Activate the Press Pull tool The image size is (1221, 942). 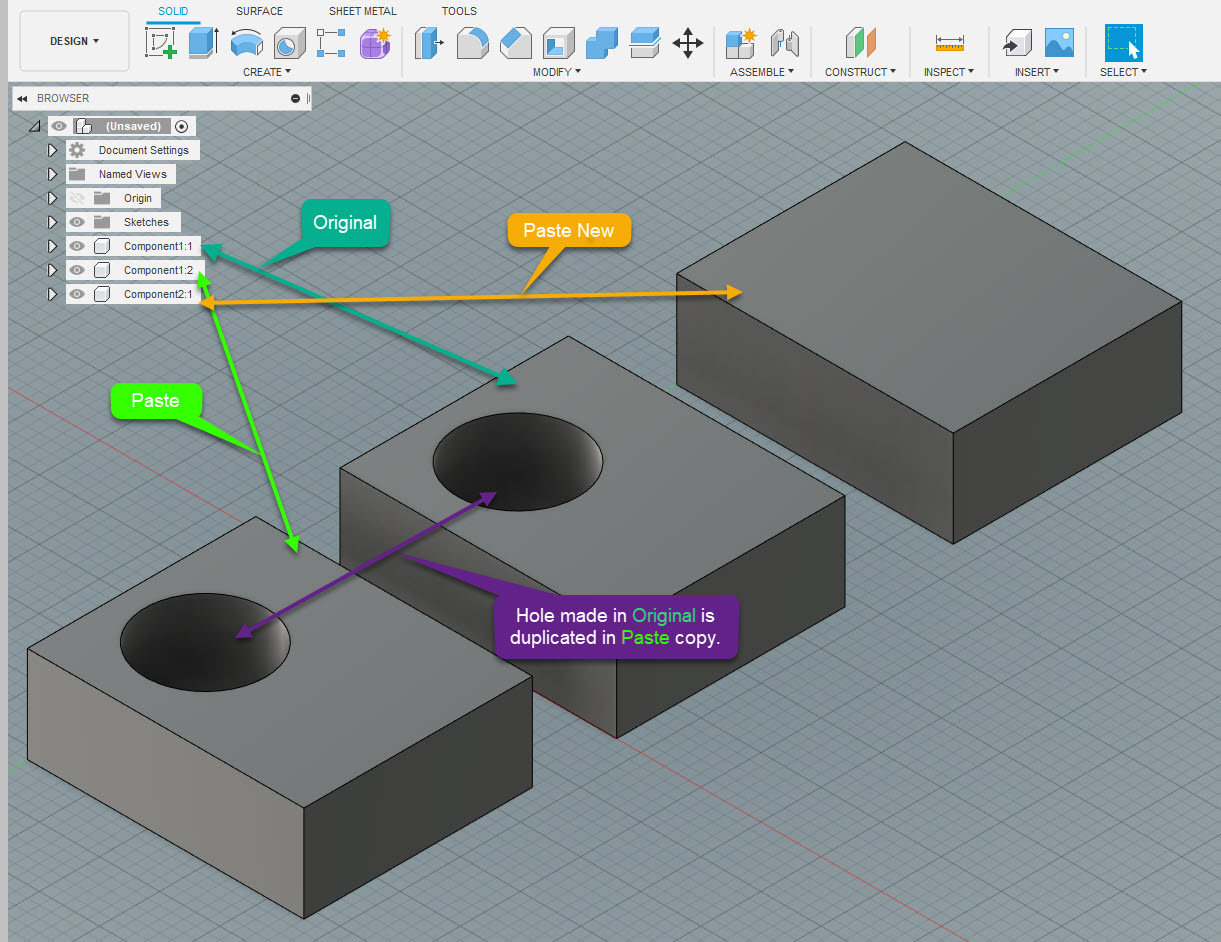click(430, 43)
